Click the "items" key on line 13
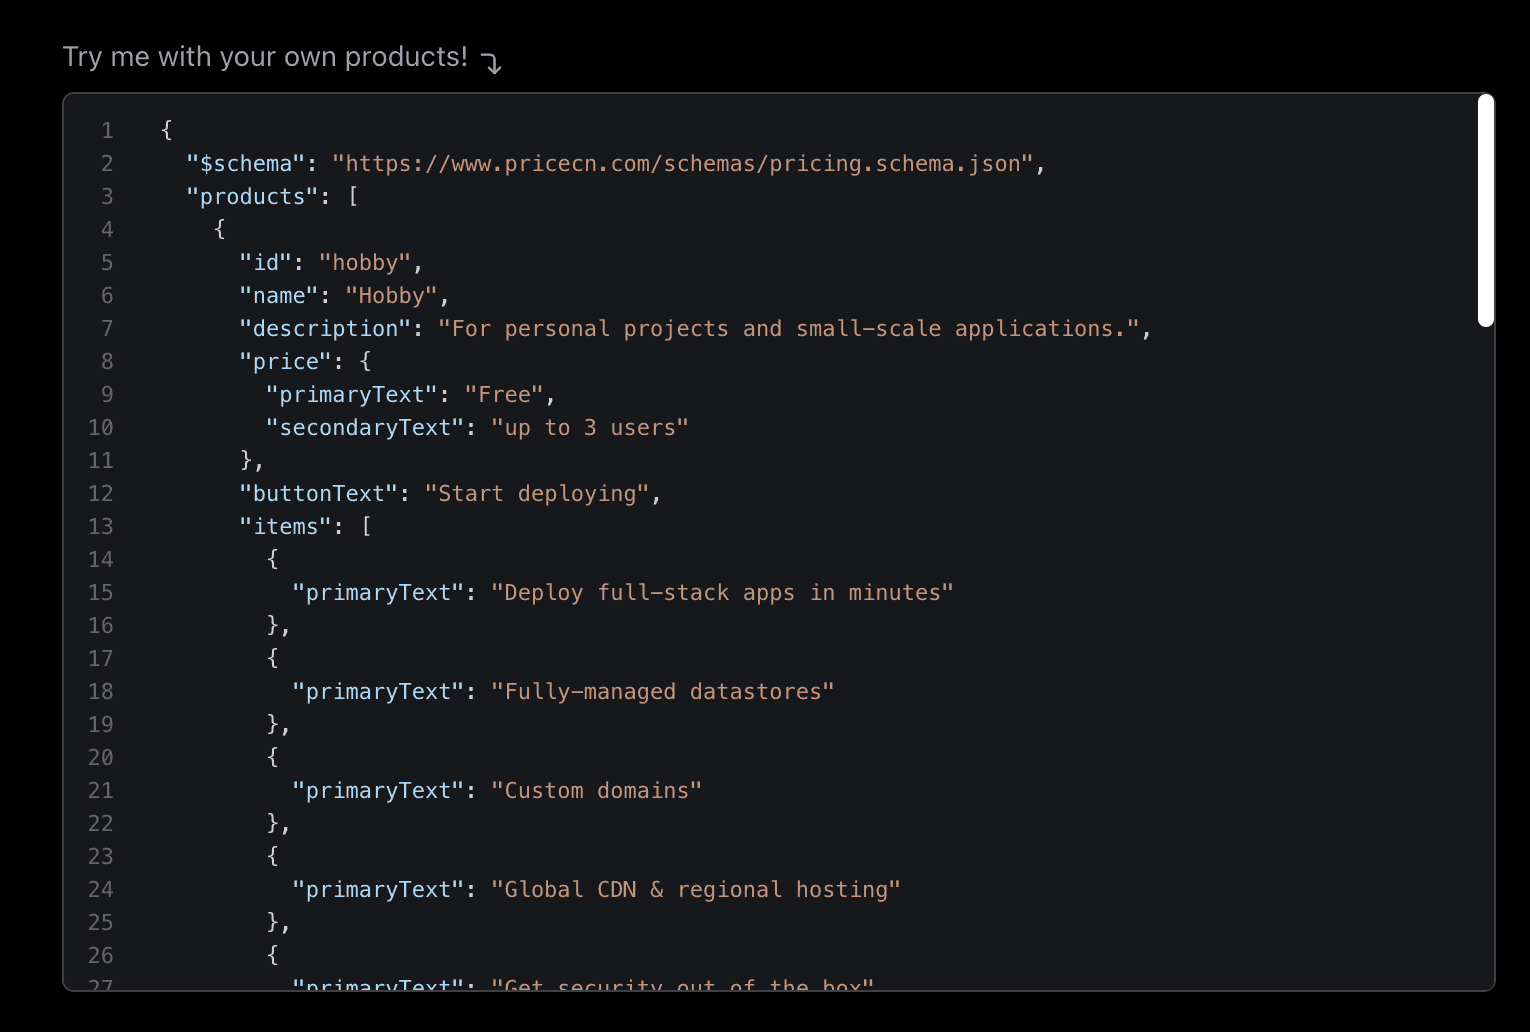1530x1032 pixels. point(285,527)
